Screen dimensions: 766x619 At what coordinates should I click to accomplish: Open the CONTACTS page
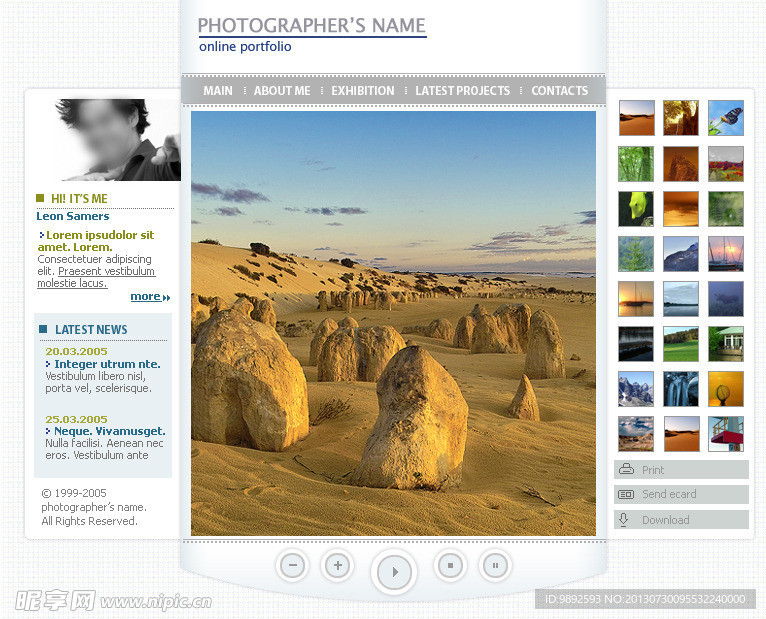(559, 91)
